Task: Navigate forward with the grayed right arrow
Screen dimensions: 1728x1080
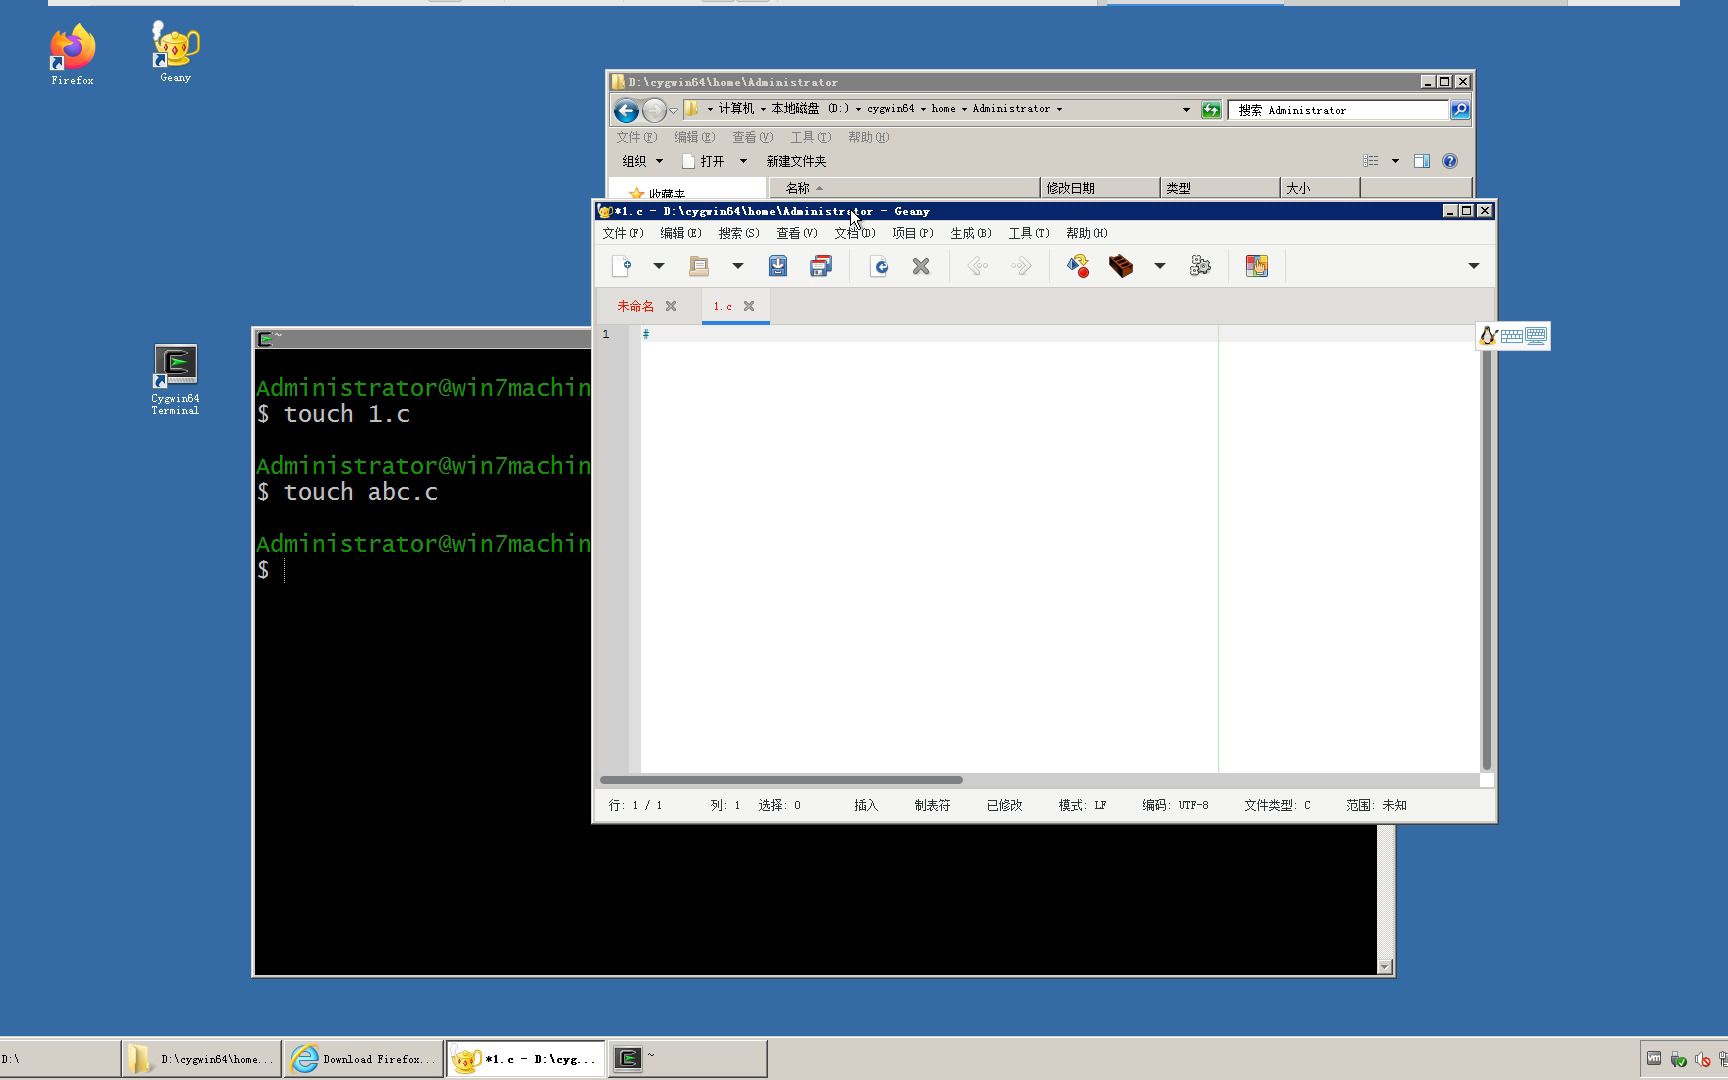Action: pyautogui.click(x=1021, y=266)
